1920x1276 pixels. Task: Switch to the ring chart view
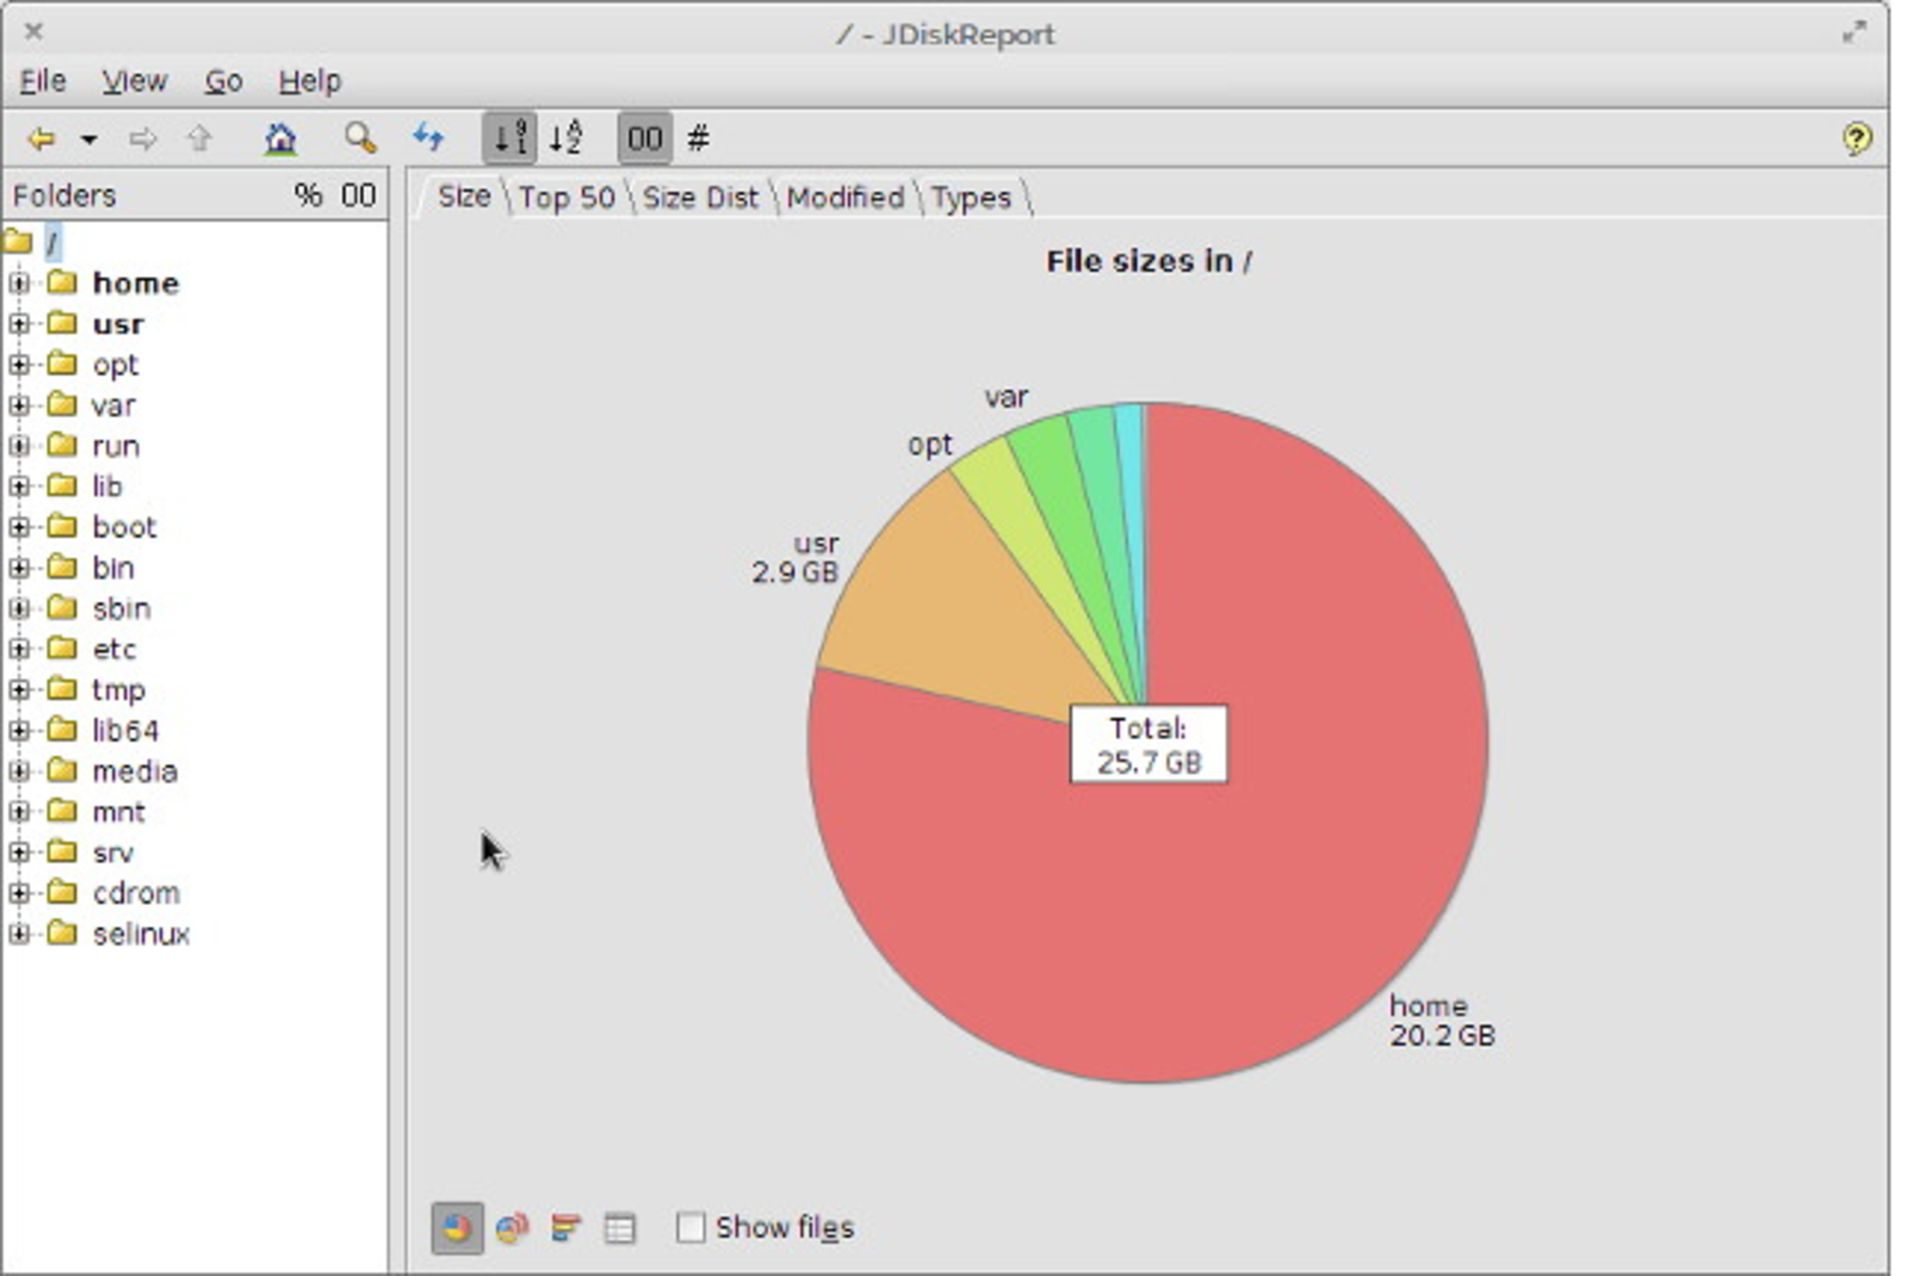click(512, 1227)
